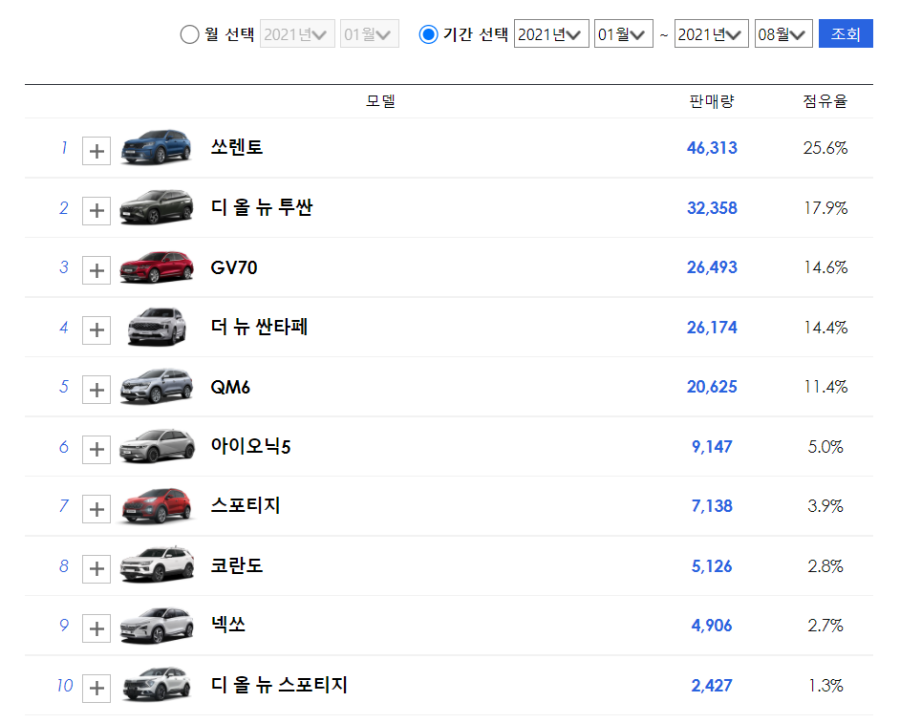The image size is (900, 723).
Task: Select the 기간 선택 radio button
Action: click(x=428, y=34)
